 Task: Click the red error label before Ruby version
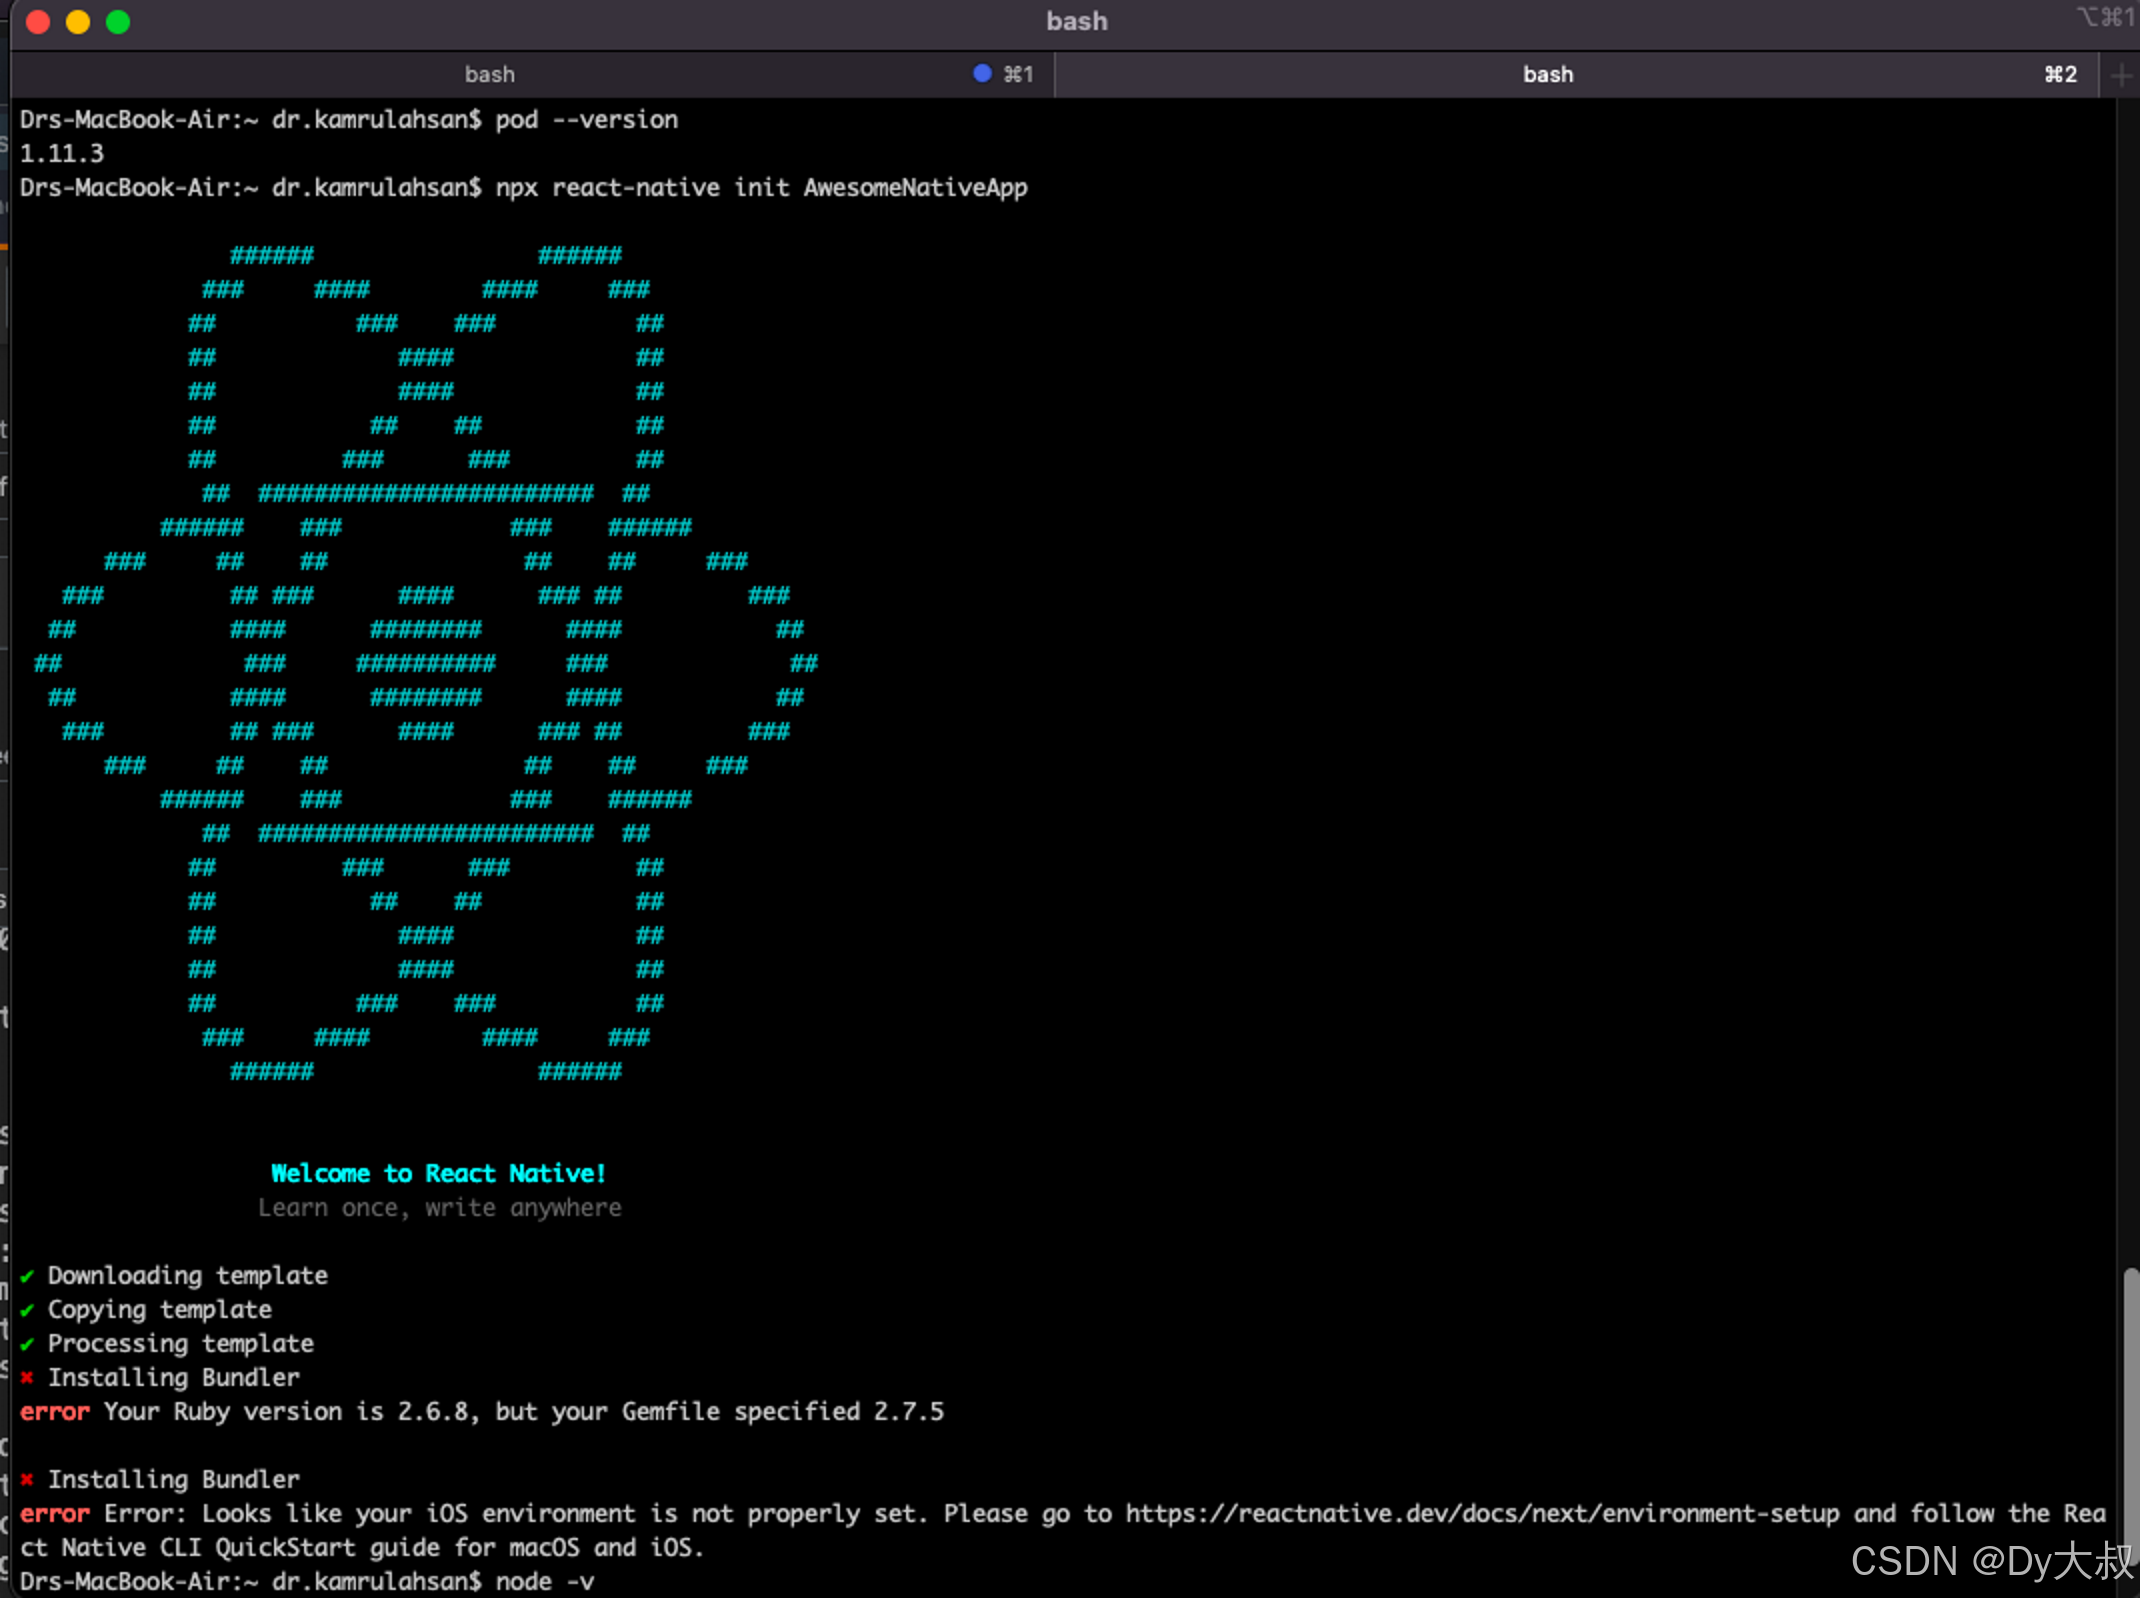point(54,1412)
